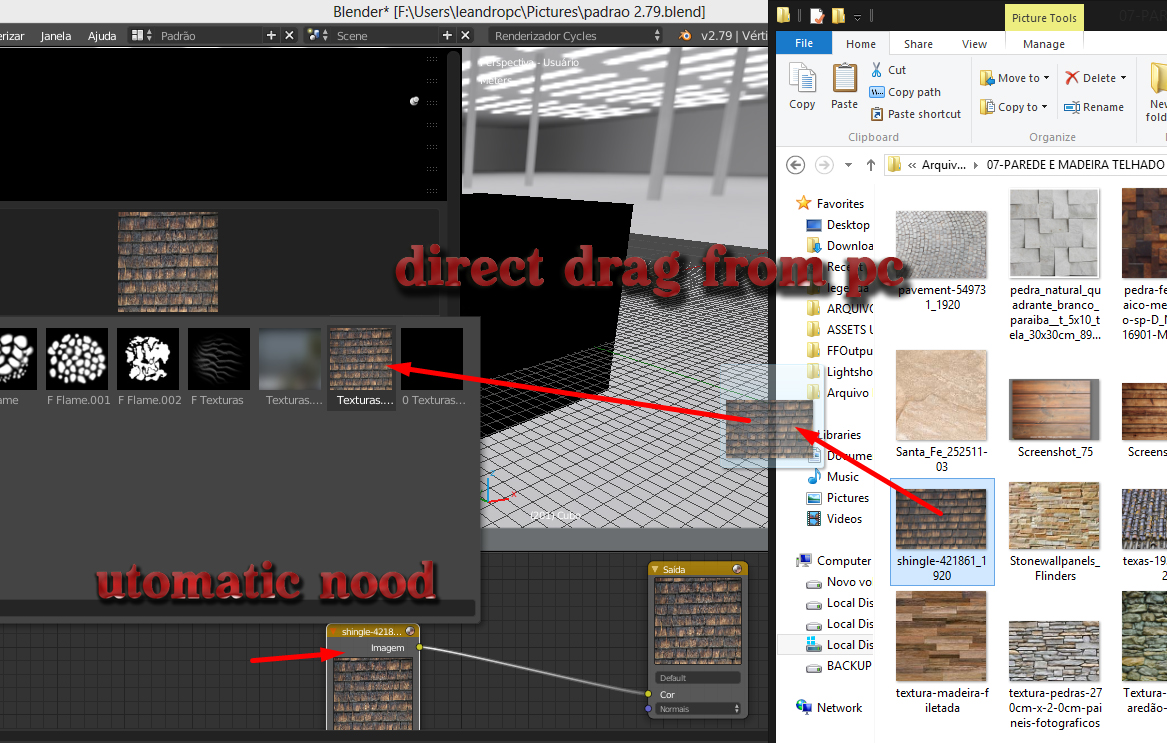
Task: Click the Cor input socket on Saída node
Action: coord(648,694)
